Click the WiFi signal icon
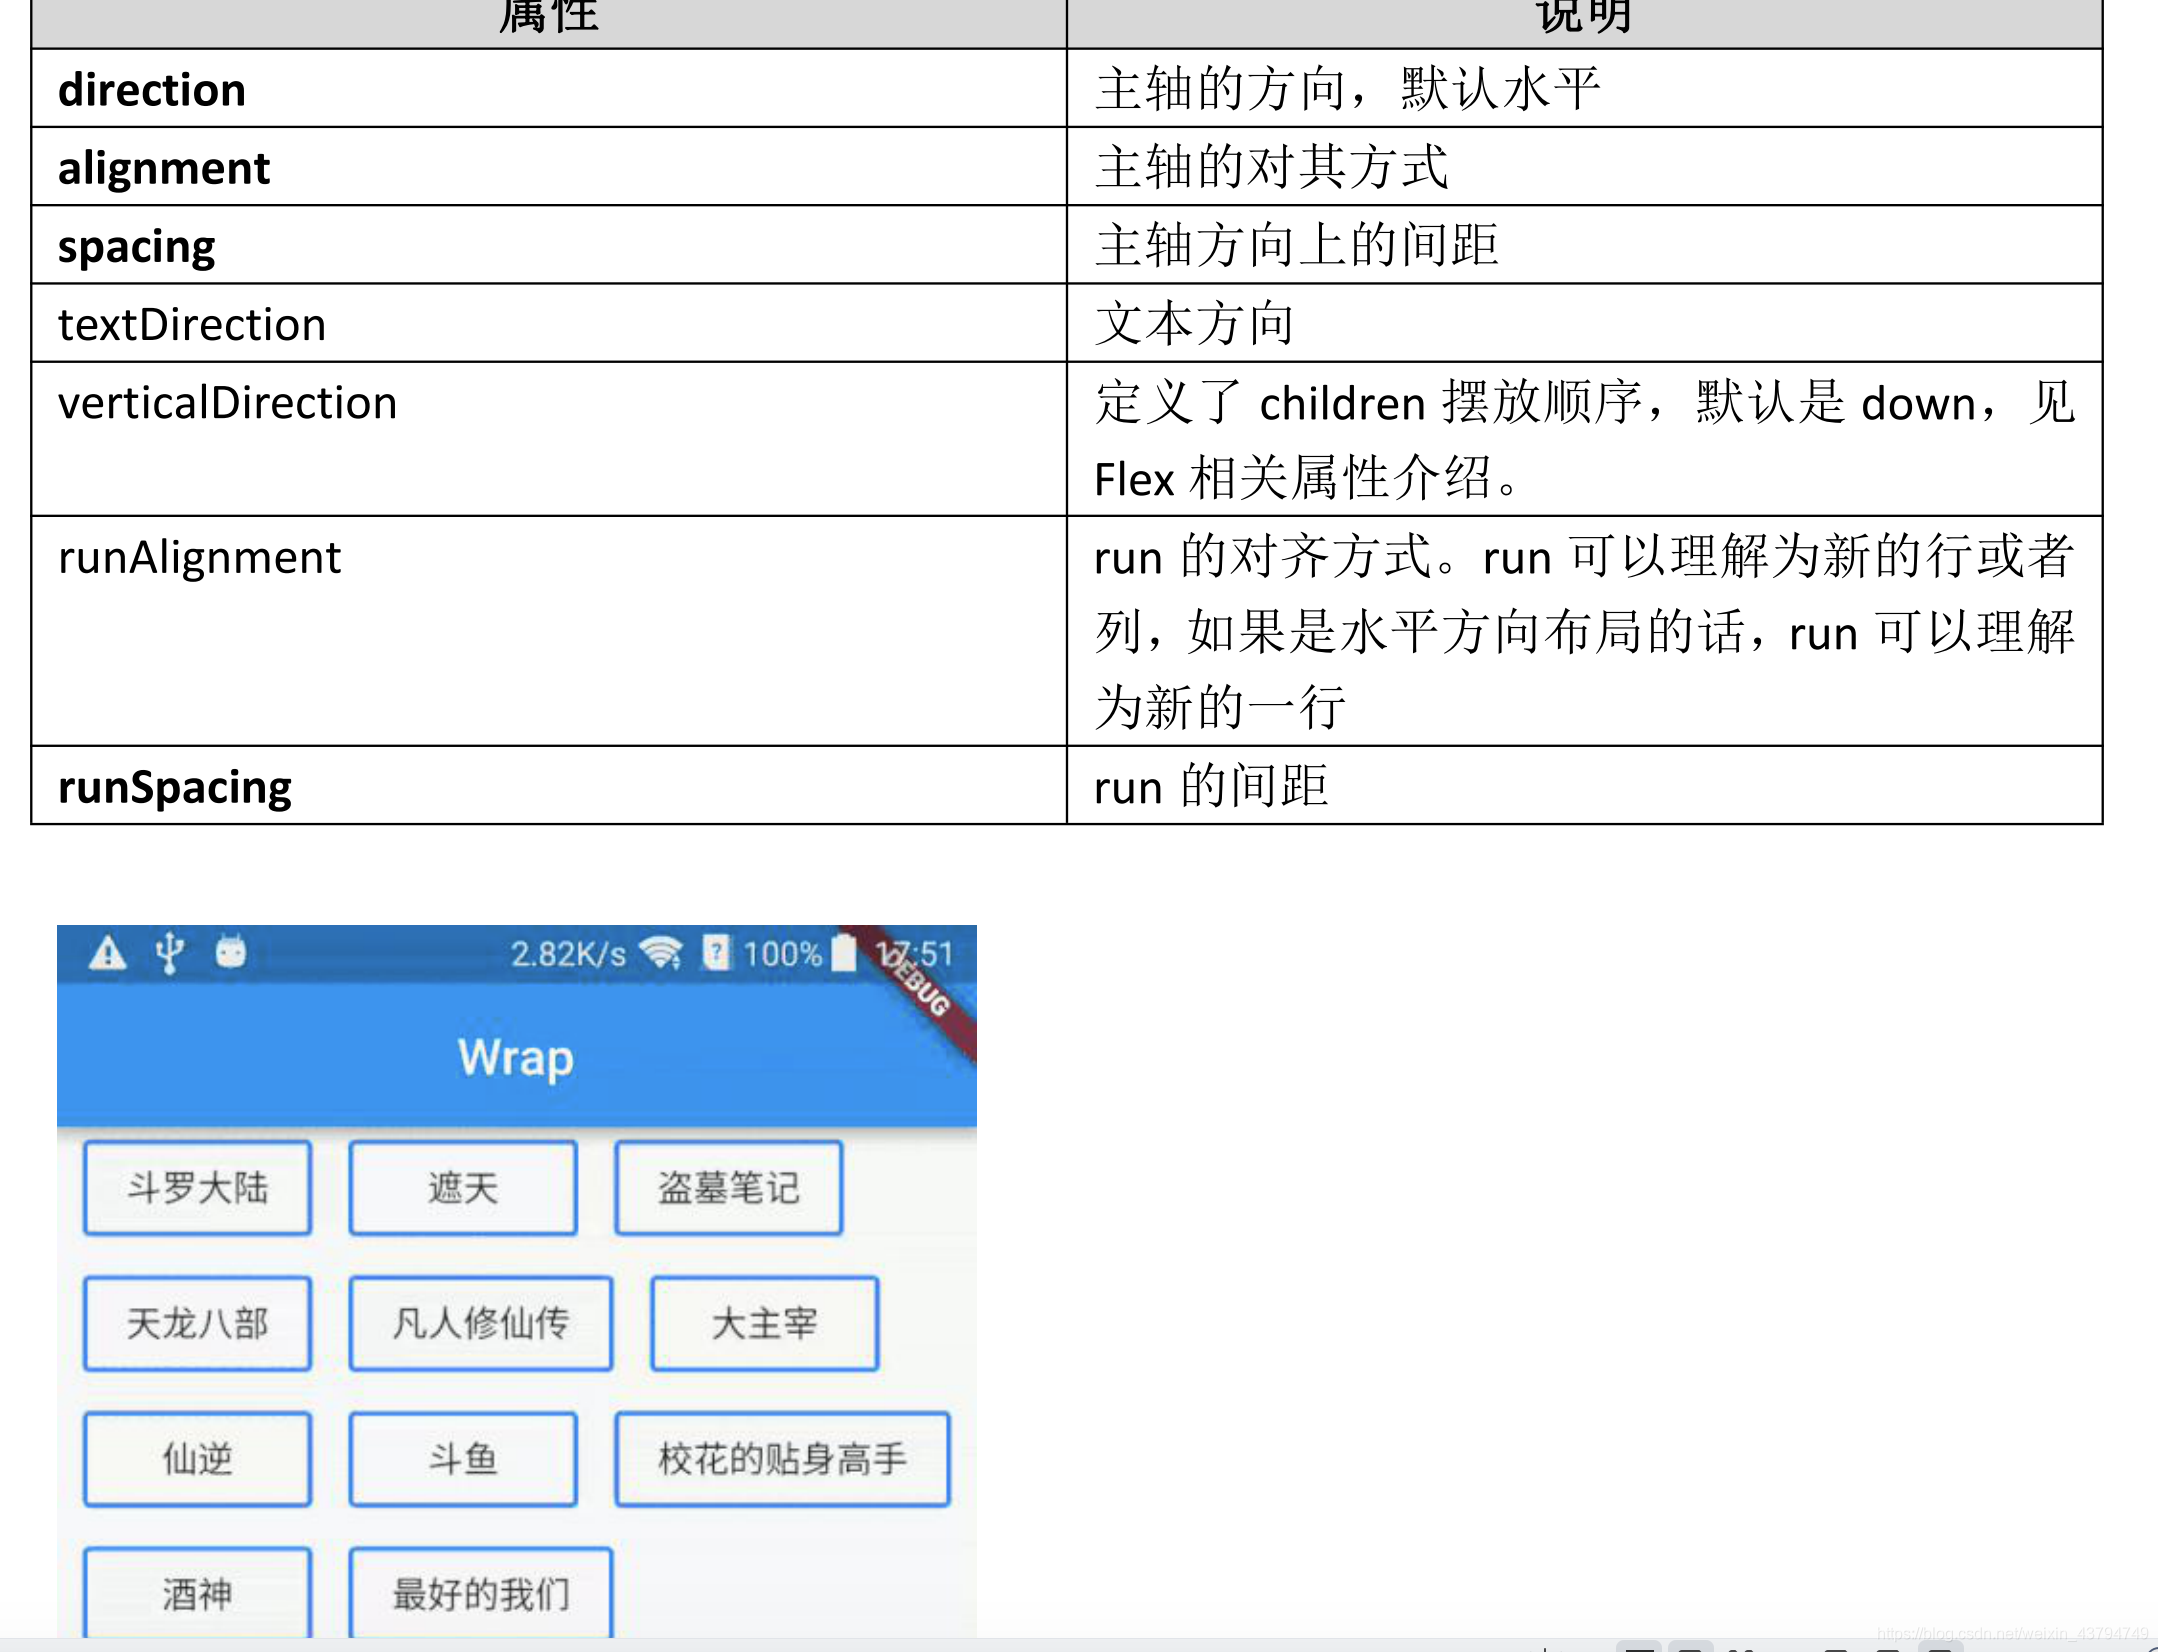2158x1652 pixels. (661, 953)
